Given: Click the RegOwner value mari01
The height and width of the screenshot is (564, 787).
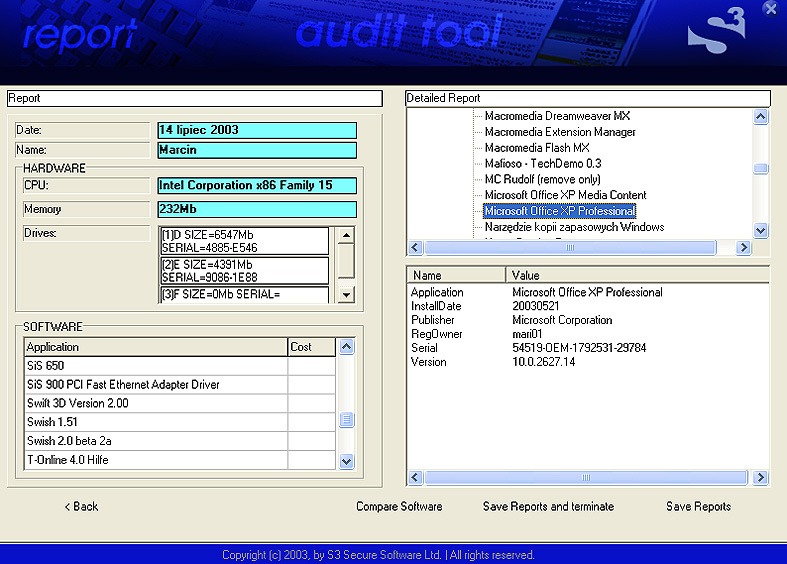Looking at the screenshot, I should click(x=527, y=334).
